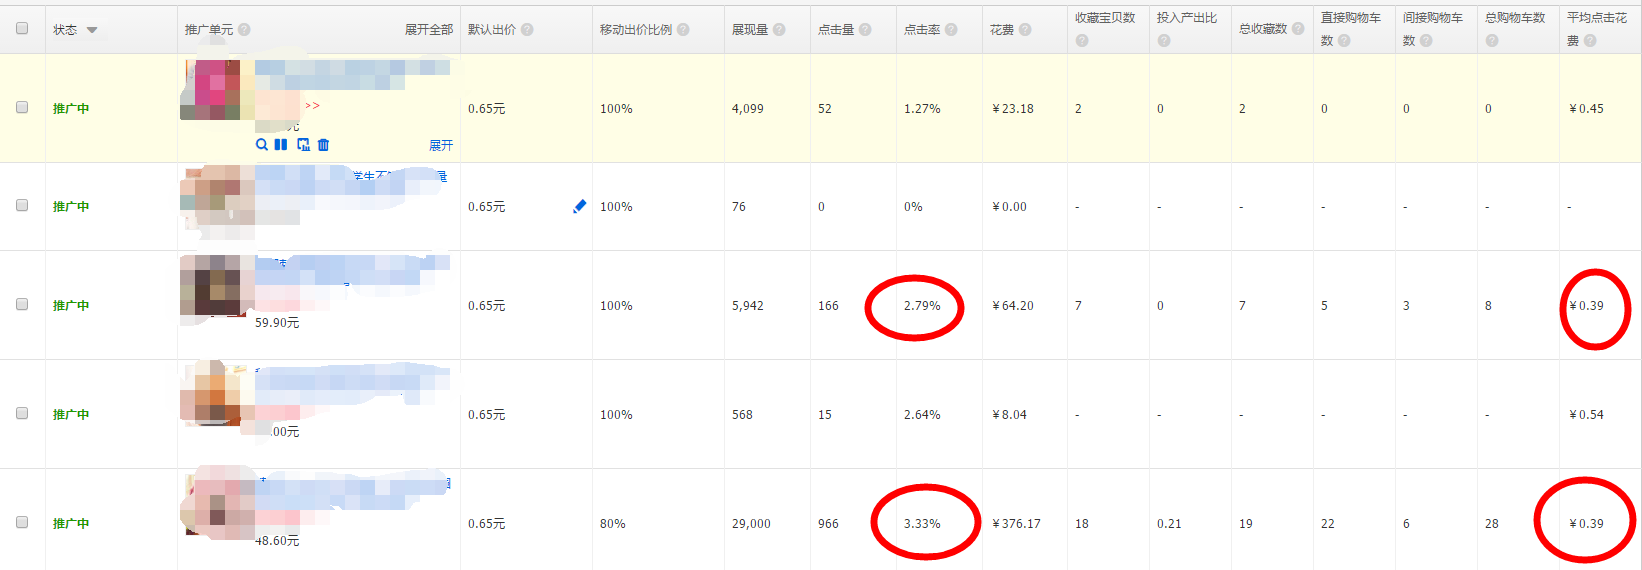Screen dimensions: 1642x570
Task: Expand the first row via 展开 link
Action: tap(440, 145)
